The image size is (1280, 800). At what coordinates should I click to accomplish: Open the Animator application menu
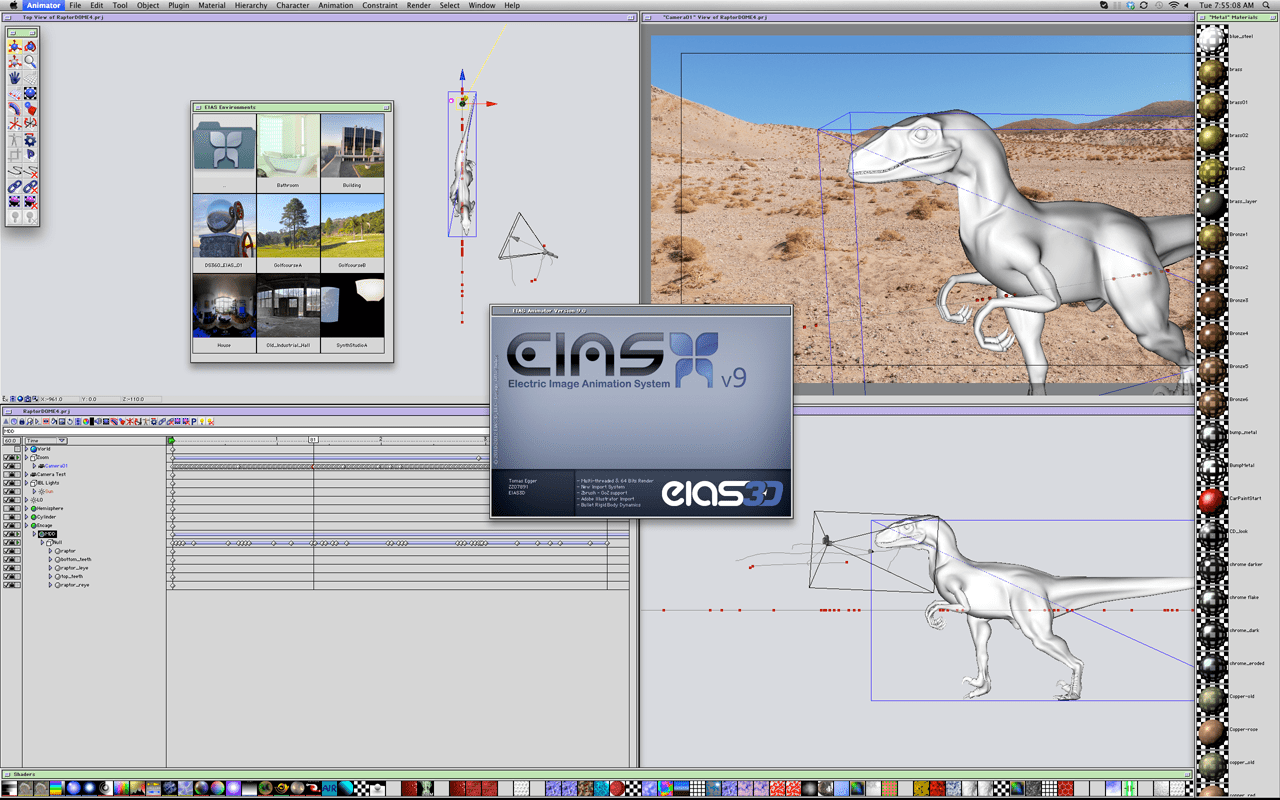point(43,5)
